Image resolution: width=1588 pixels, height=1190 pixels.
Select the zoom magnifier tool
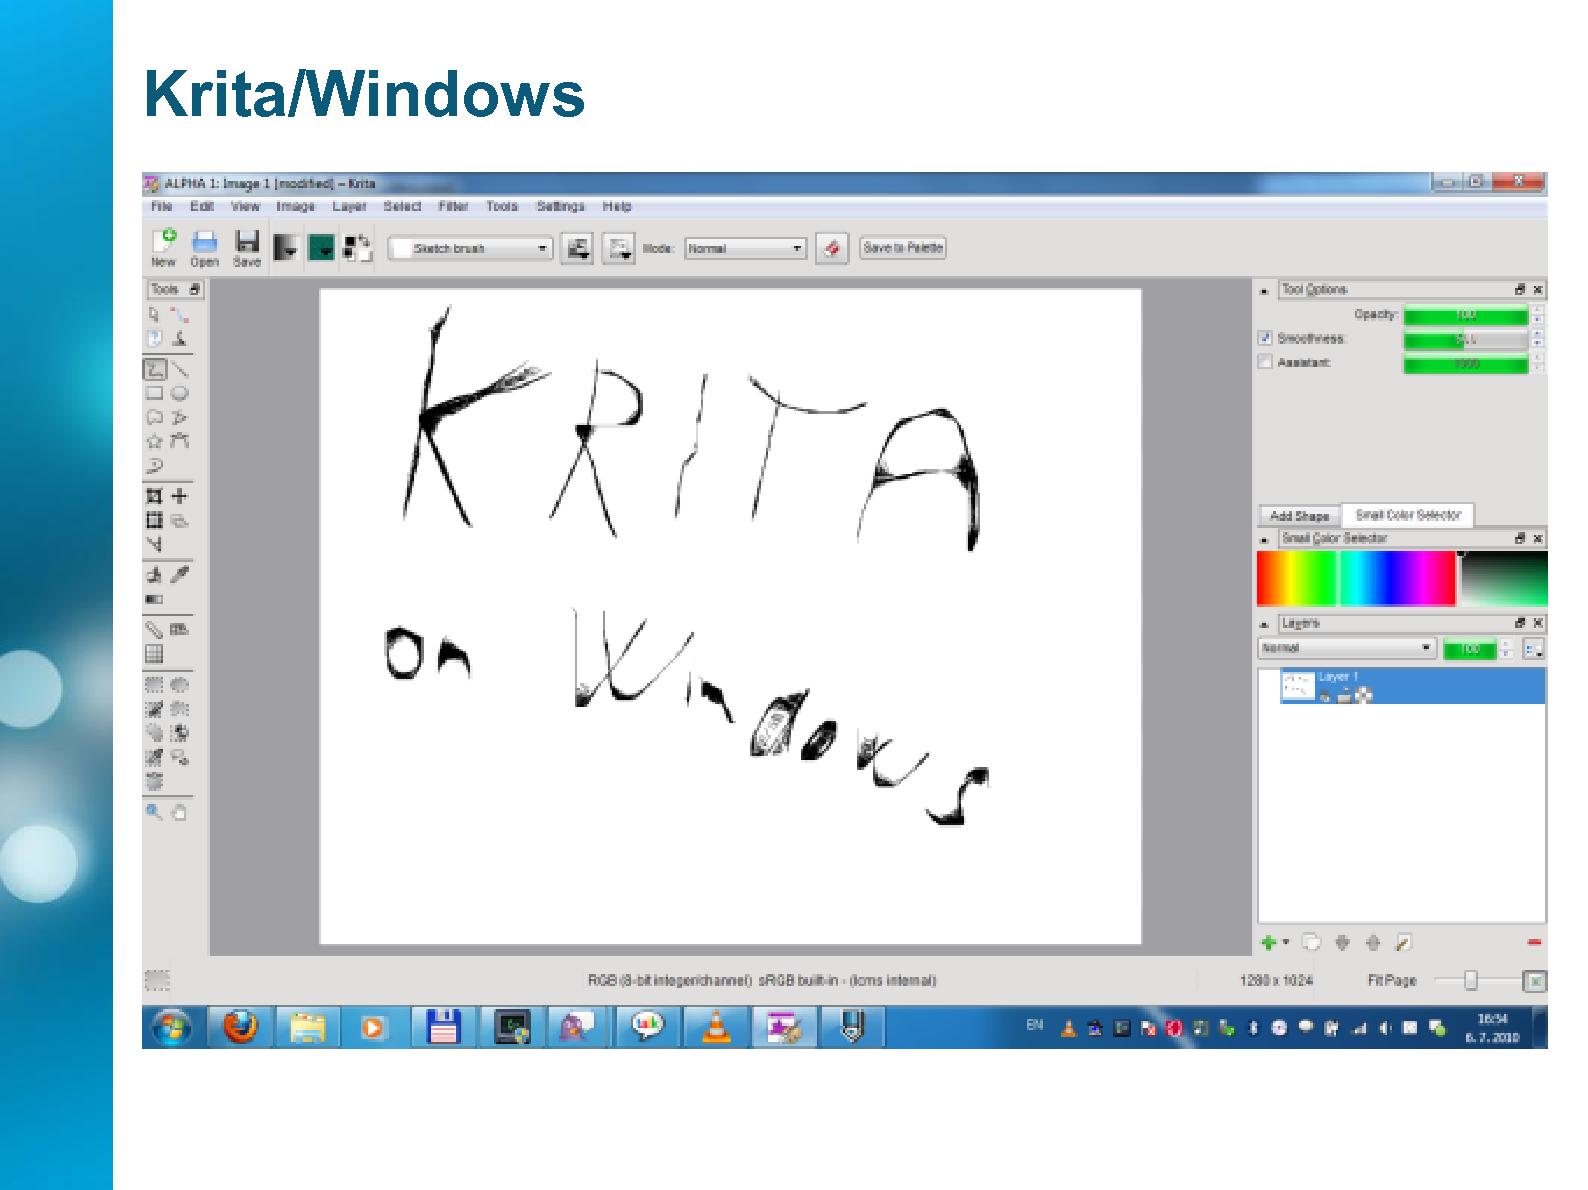pos(154,812)
